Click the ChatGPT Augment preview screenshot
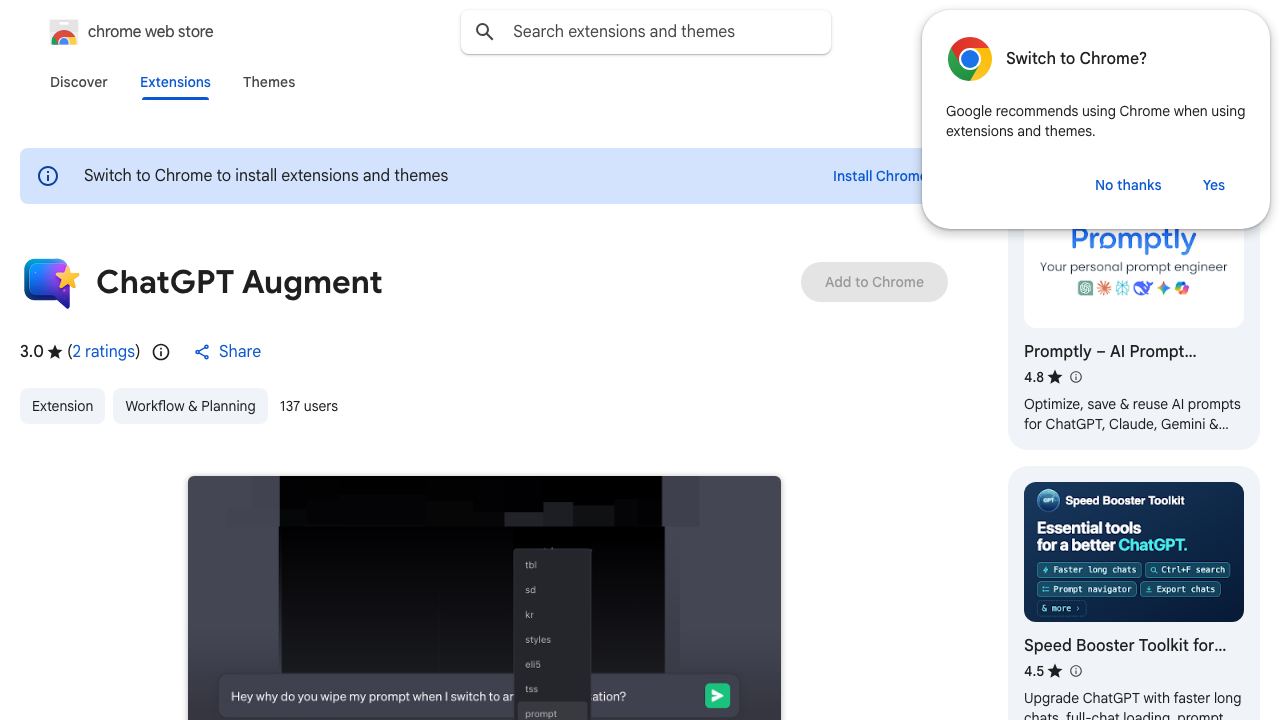1280x720 pixels. pyautogui.click(x=484, y=598)
